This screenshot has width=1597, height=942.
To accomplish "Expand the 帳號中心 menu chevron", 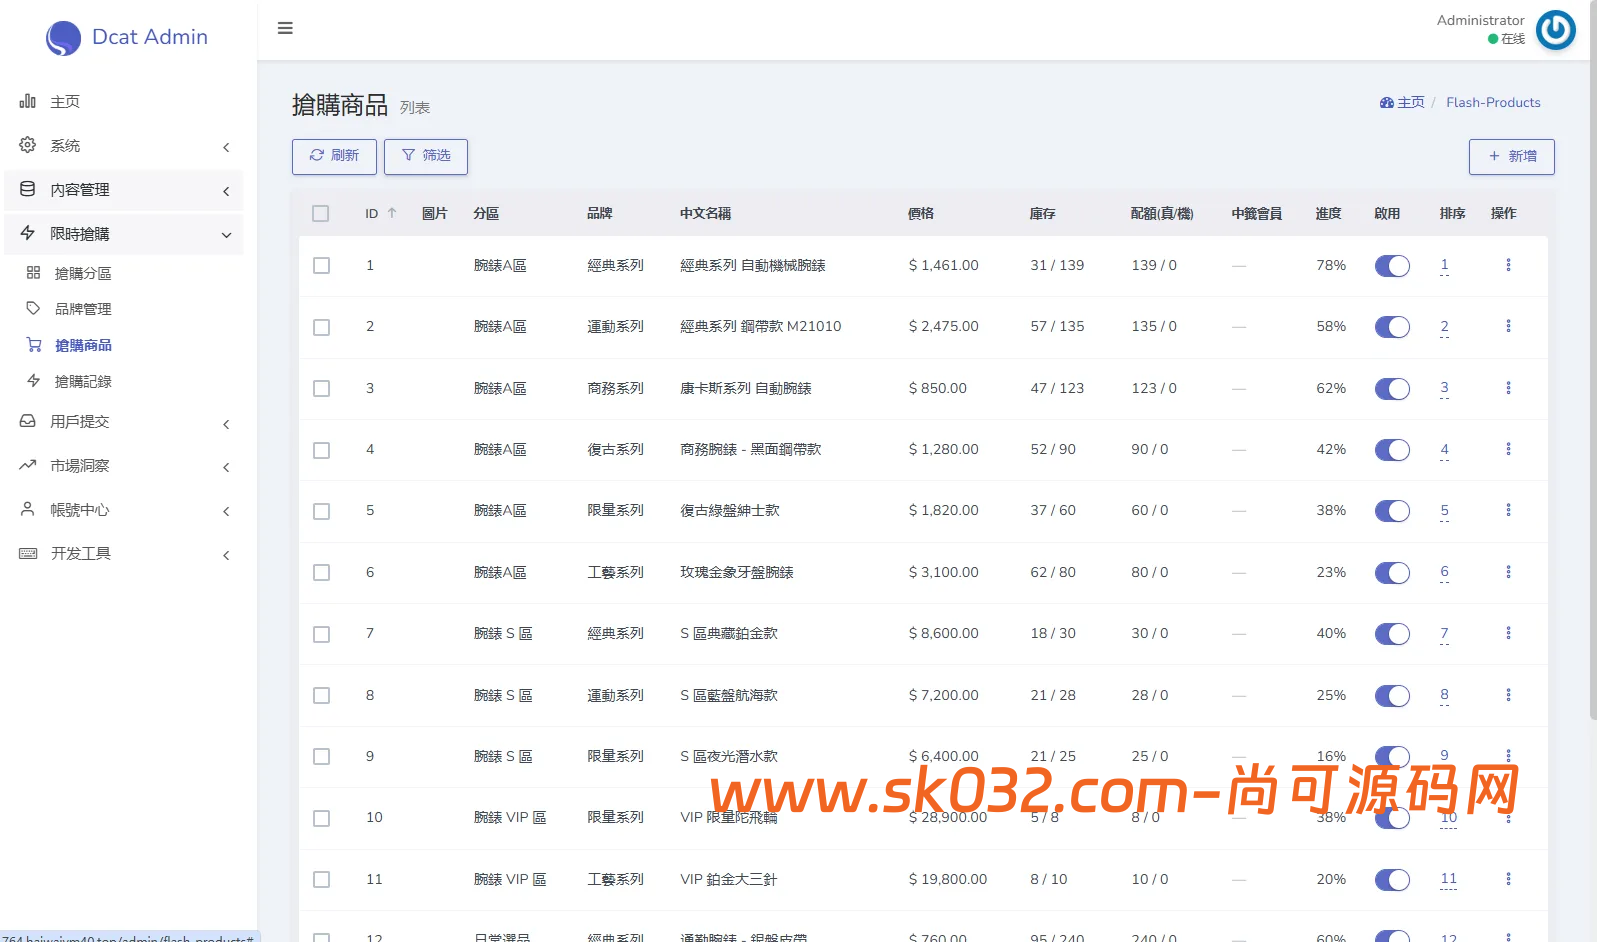I will coord(226,511).
